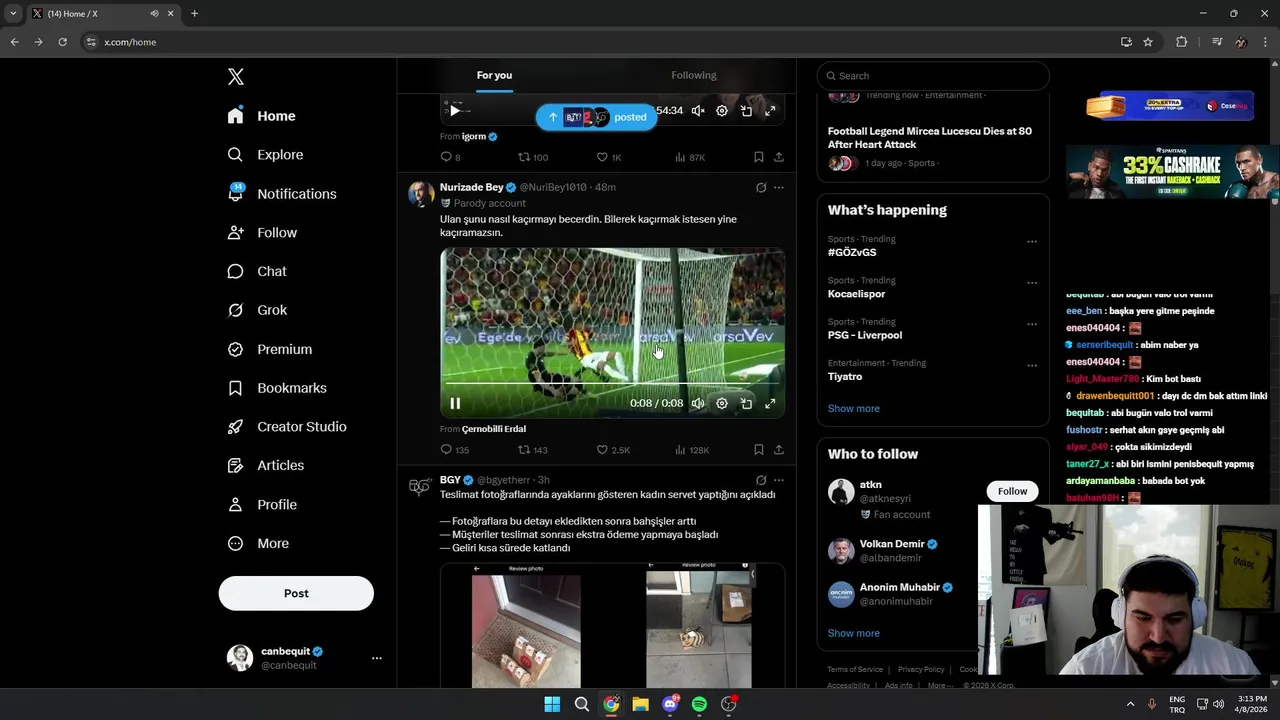Open Grok in sidebar

coord(258,310)
